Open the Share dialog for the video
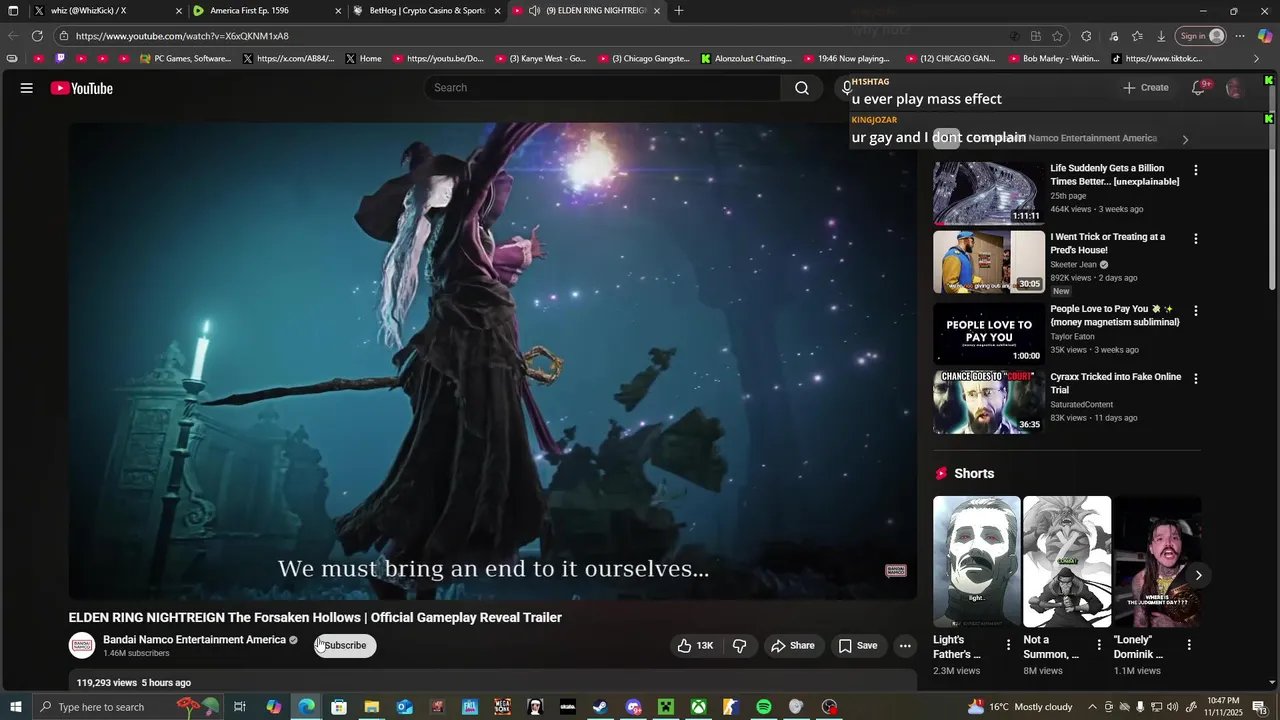This screenshot has width=1280, height=720. coord(793,646)
